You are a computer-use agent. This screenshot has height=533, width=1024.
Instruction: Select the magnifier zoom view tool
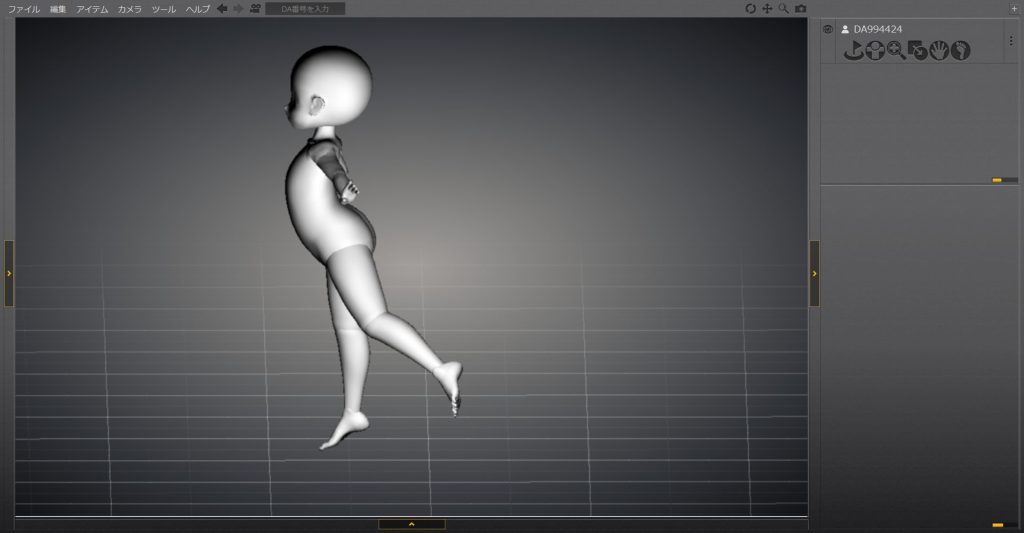(x=784, y=9)
